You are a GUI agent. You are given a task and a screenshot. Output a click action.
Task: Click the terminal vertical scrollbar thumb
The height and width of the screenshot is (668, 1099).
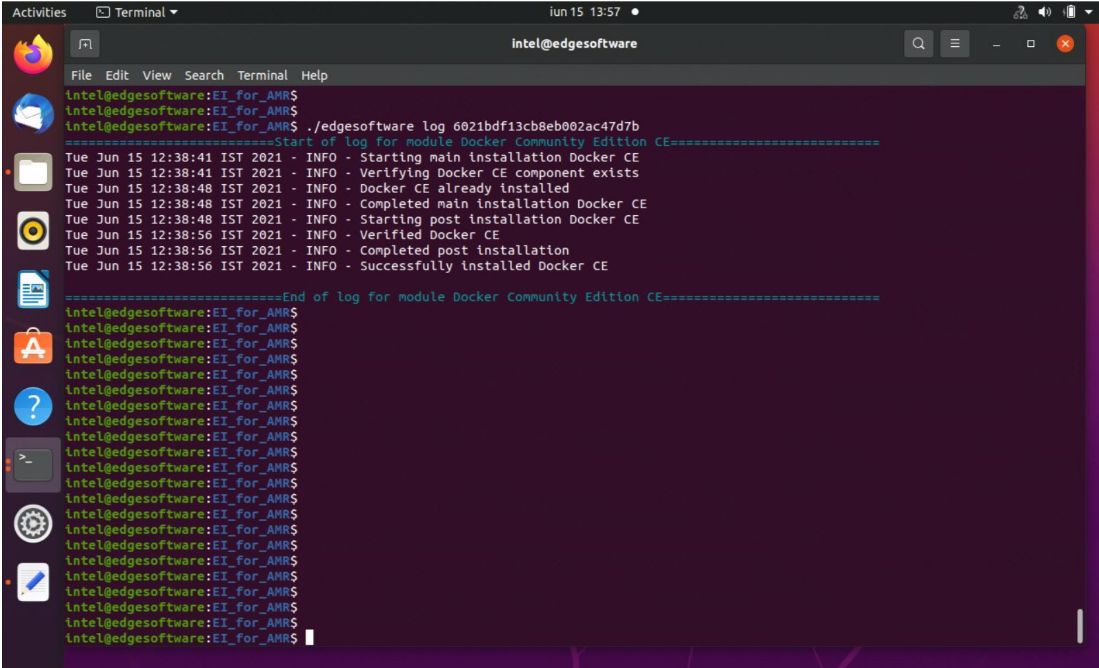point(1079,625)
